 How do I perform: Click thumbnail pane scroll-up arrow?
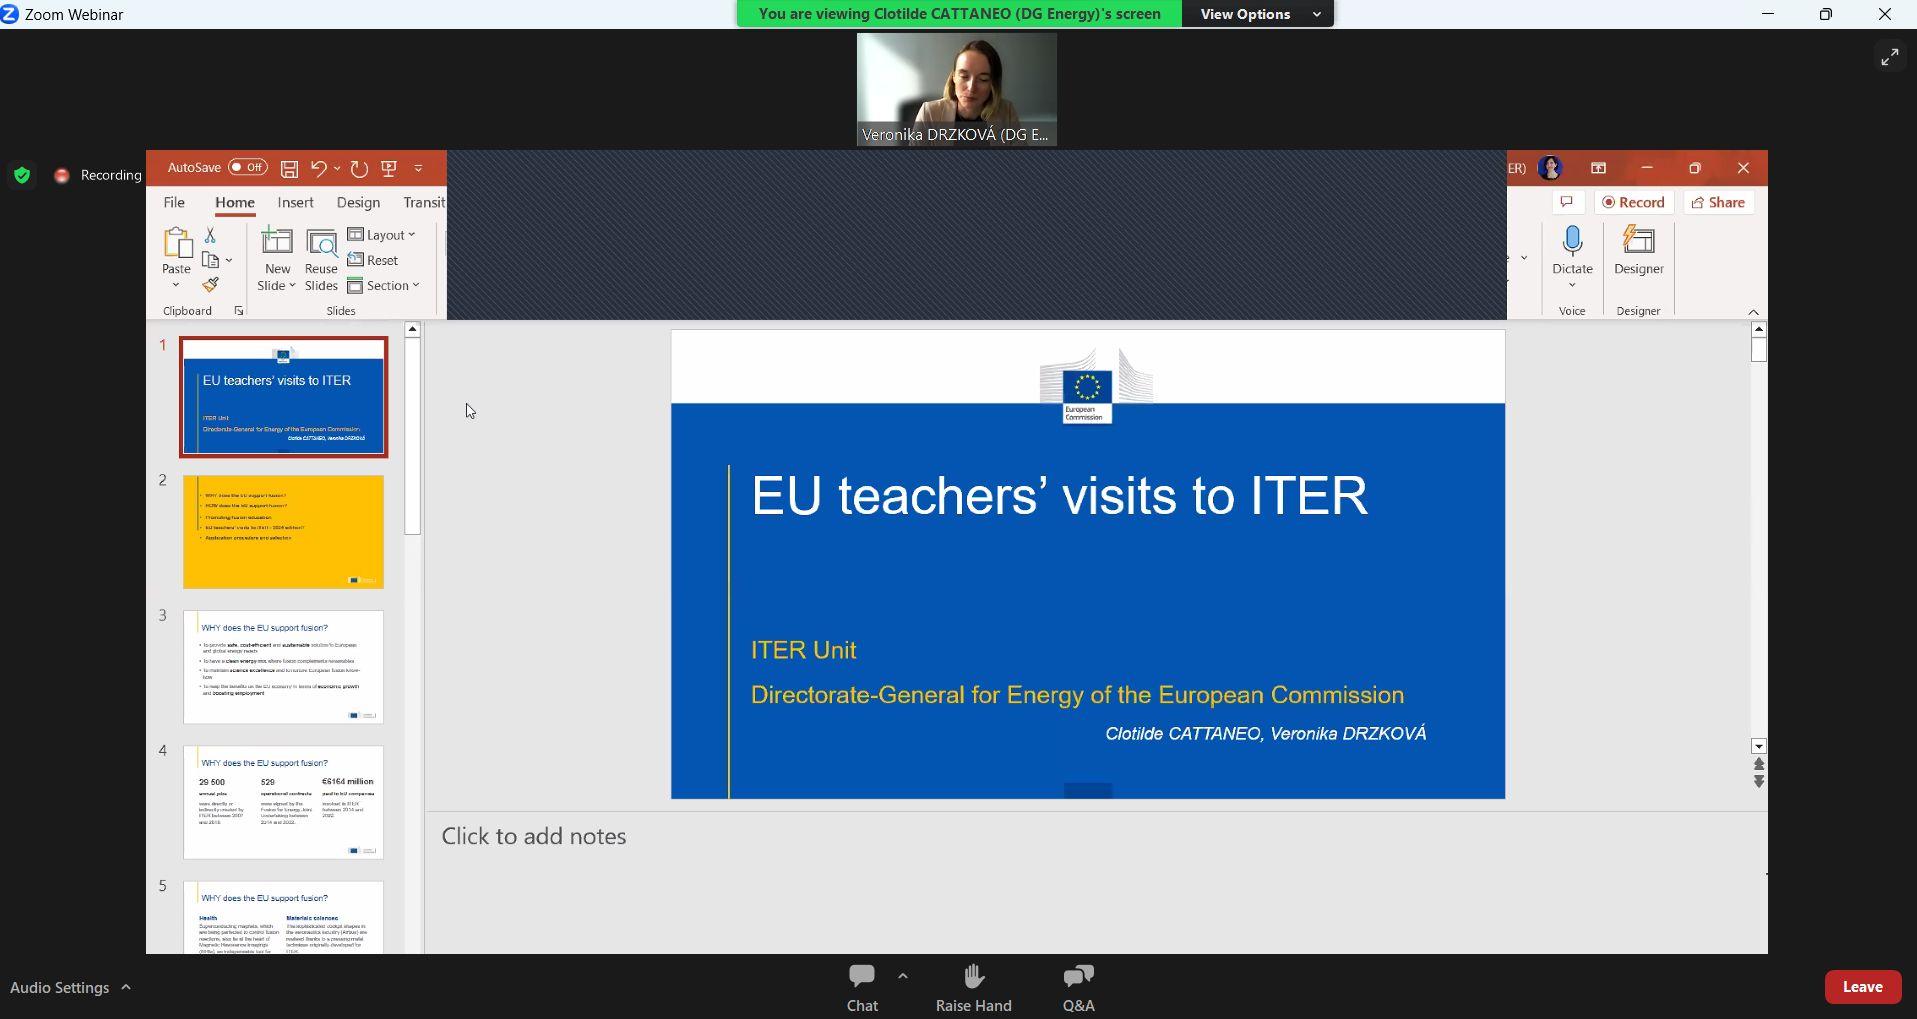(412, 329)
